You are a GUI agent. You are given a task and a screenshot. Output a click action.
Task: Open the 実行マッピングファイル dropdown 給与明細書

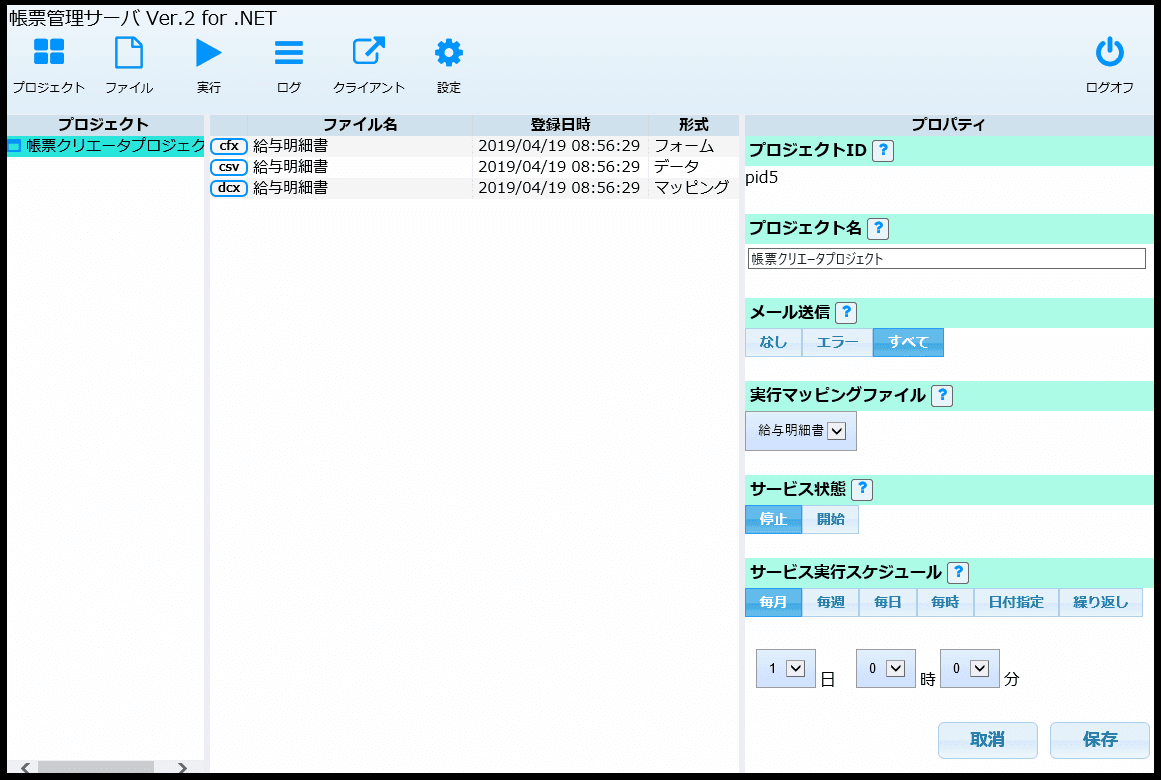[x=801, y=430]
